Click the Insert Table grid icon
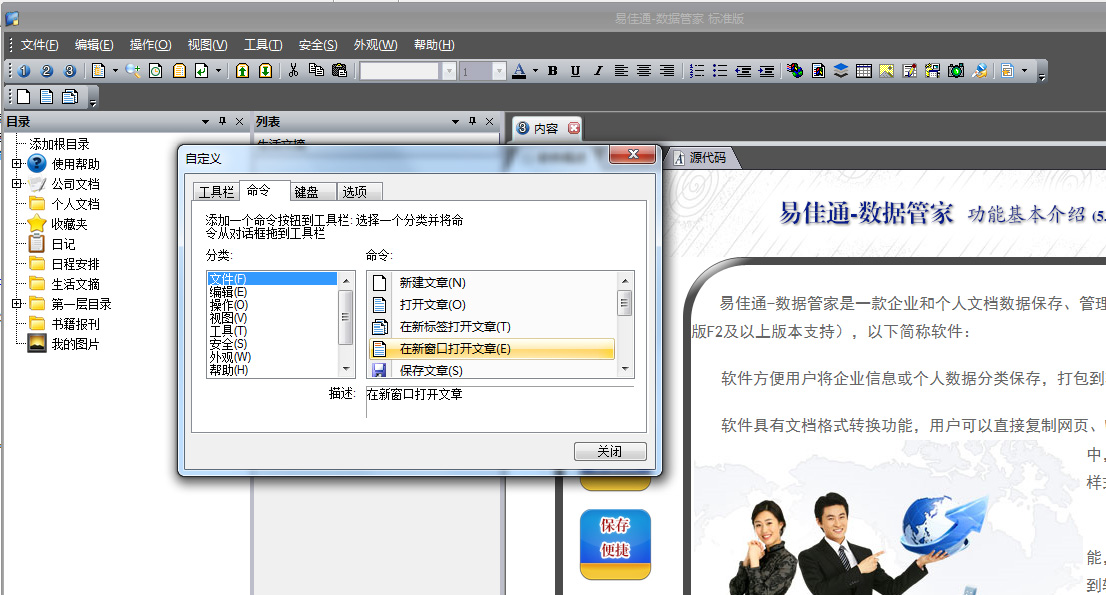This screenshot has width=1106, height=595. 864,71
